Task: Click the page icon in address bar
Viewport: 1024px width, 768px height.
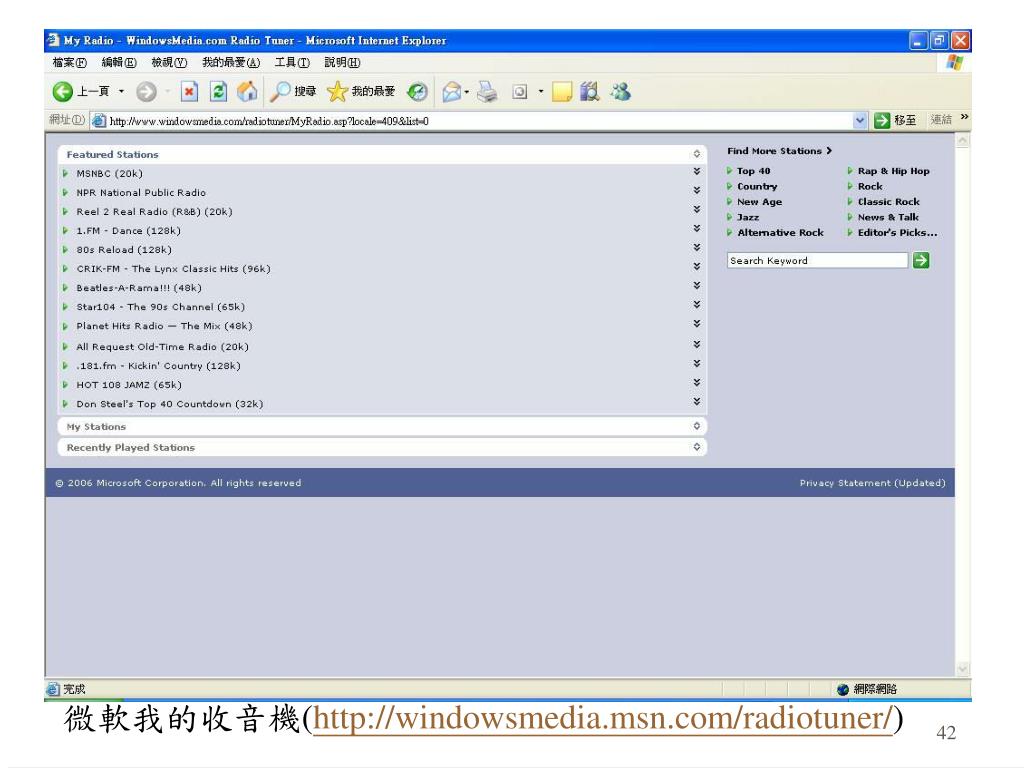Action: click(x=99, y=121)
